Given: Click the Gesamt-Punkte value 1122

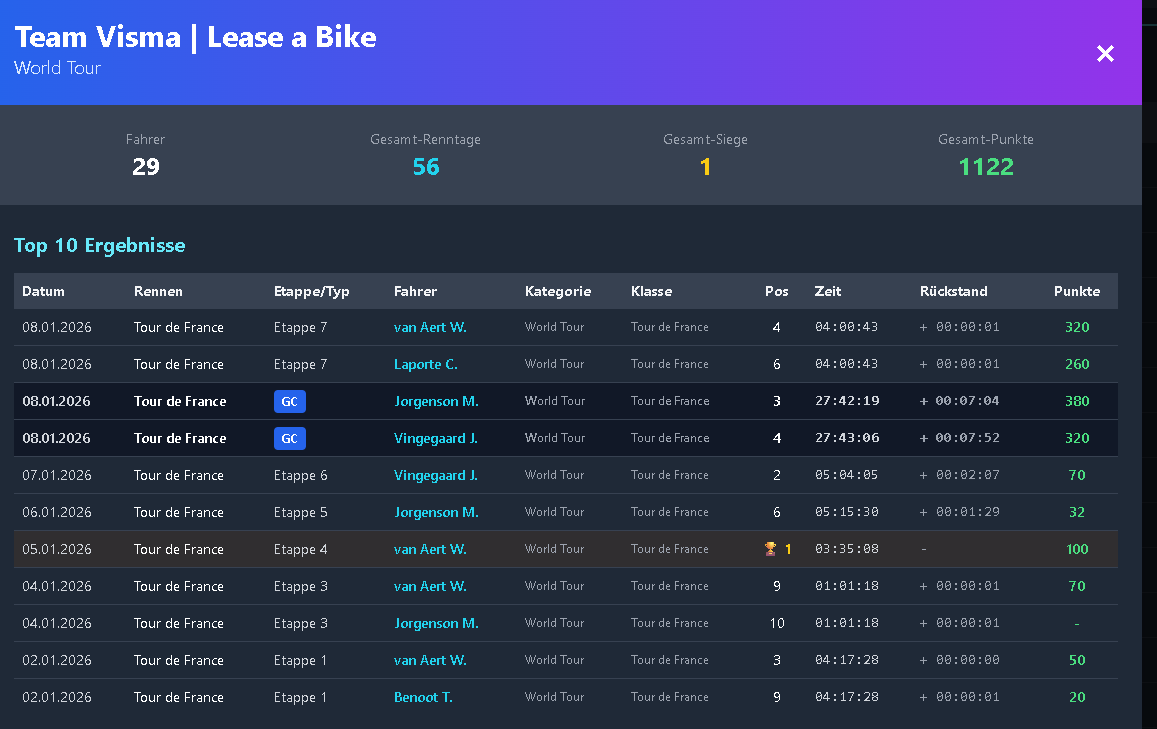Looking at the screenshot, I should coord(985,167).
